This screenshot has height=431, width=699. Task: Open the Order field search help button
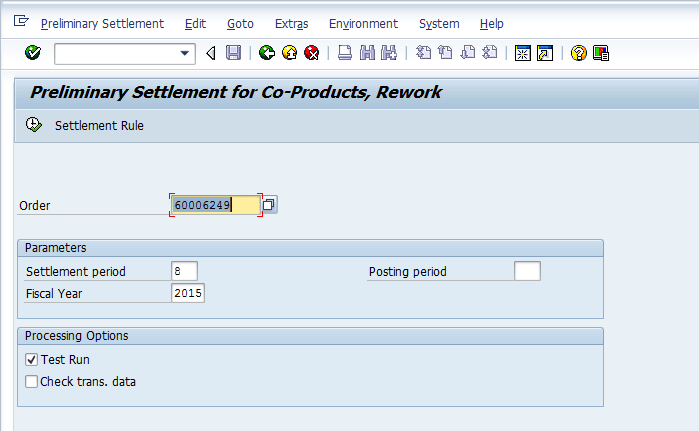coord(269,205)
